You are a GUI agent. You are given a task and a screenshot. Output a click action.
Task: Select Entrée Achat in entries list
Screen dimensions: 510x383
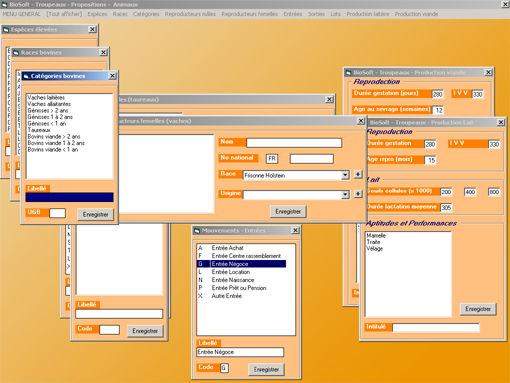[242, 248]
